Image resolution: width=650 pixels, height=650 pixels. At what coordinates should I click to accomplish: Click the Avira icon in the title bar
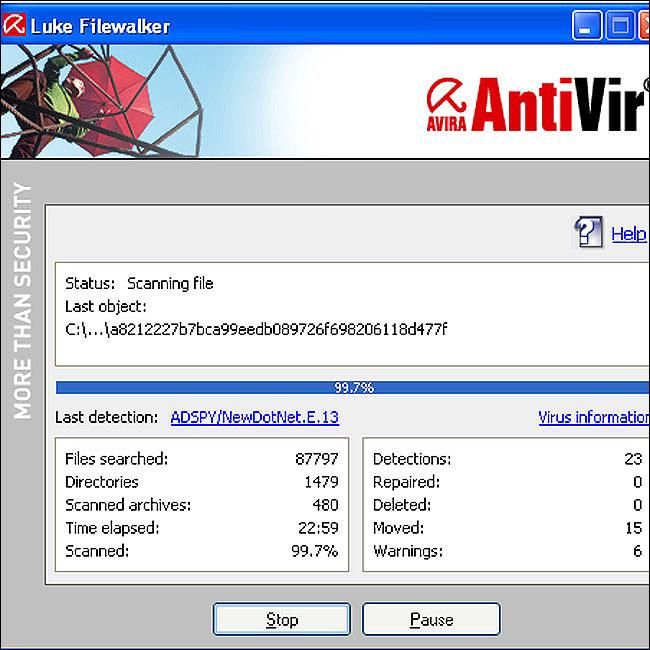[x=14, y=24]
